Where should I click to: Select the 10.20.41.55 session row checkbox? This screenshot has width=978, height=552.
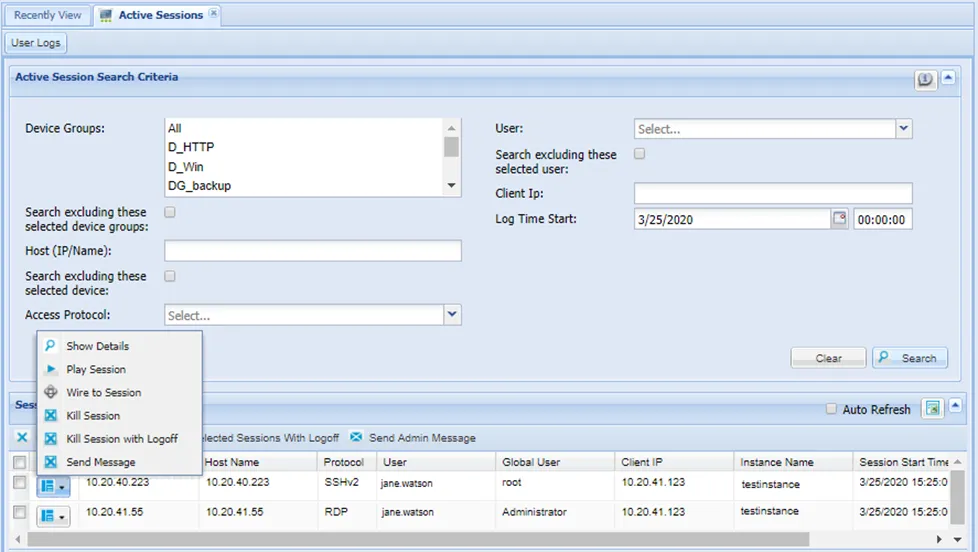pos(19,512)
